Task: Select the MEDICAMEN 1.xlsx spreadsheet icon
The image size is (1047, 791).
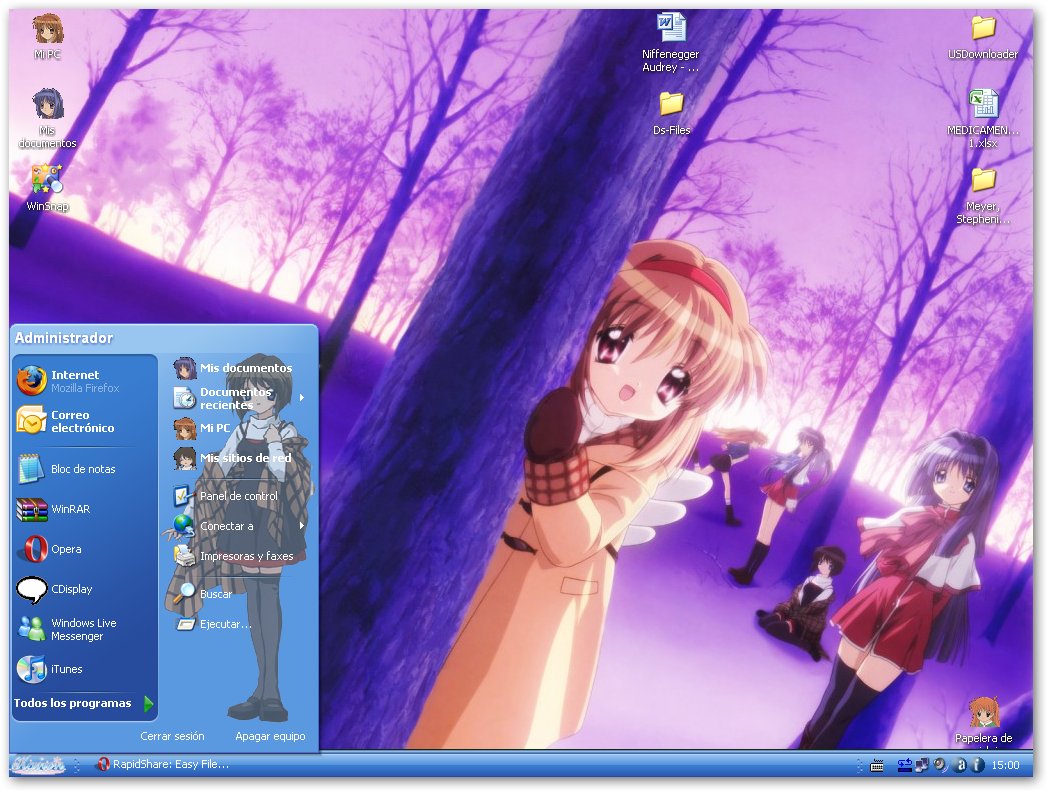Action: (x=983, y=119)
